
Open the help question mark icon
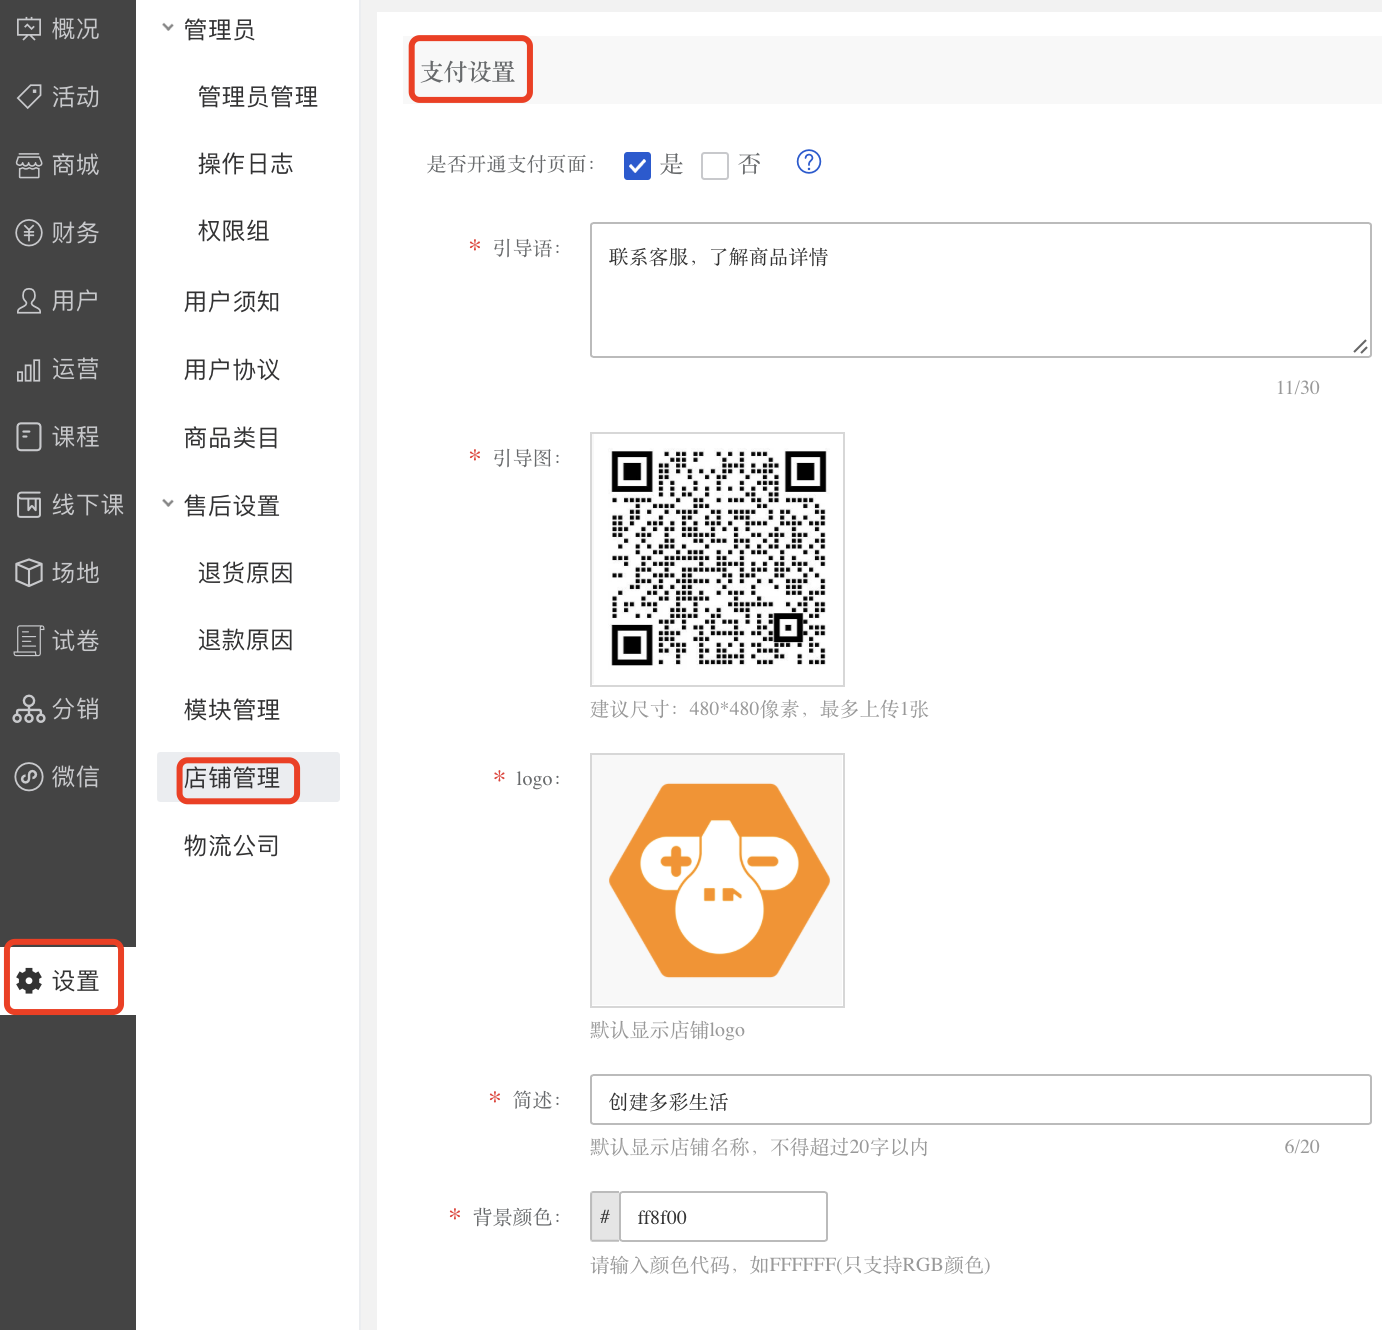point(809,162)
